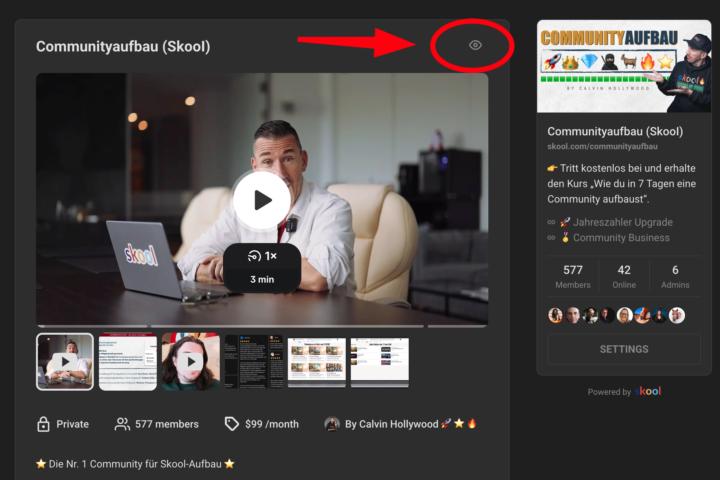This screenshot has width=720, height=480.
Task: Click the Private lock icon
Action: coord(43,424)
